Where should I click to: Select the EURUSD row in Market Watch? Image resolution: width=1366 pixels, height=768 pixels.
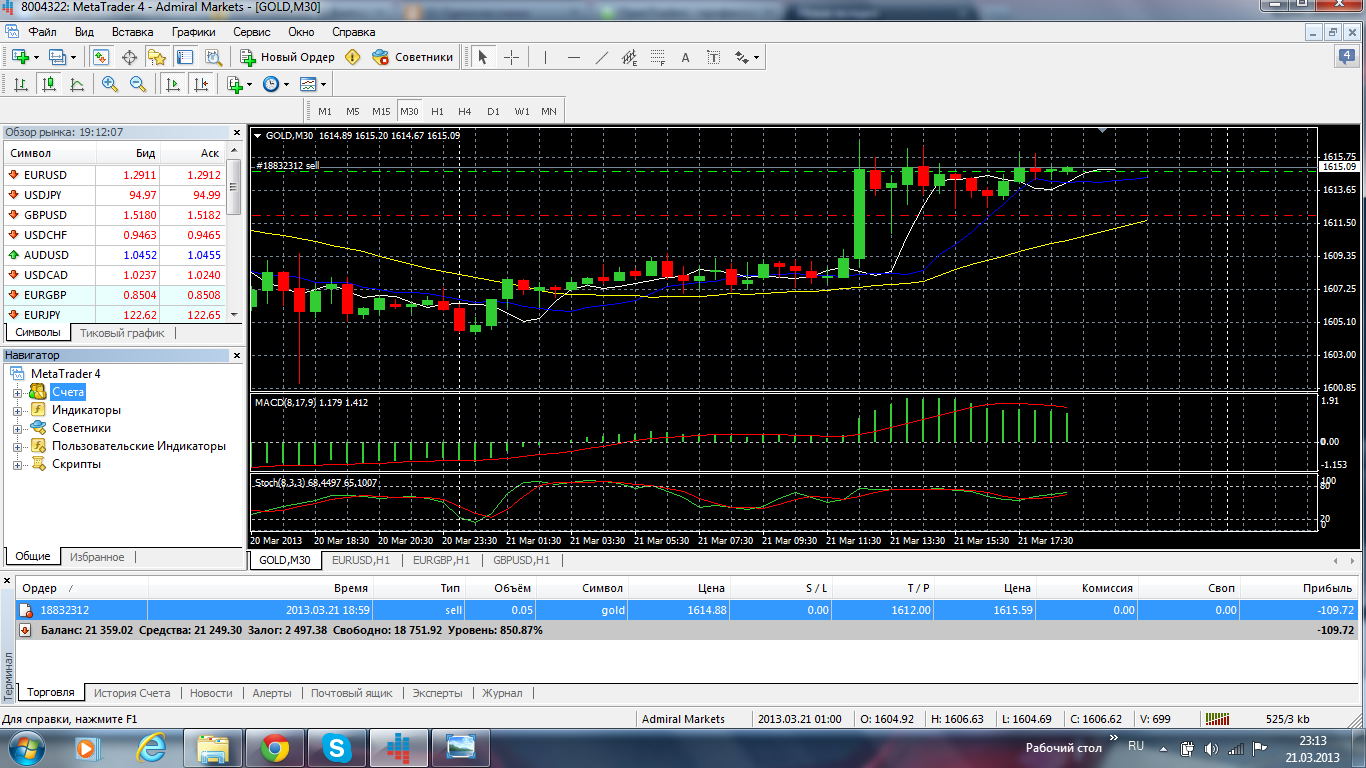pos(45,174)
